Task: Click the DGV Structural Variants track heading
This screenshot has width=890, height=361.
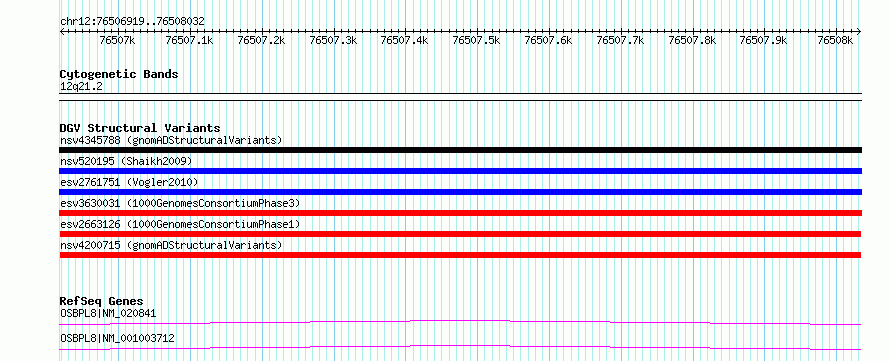Action: click(x=140, y=128)
